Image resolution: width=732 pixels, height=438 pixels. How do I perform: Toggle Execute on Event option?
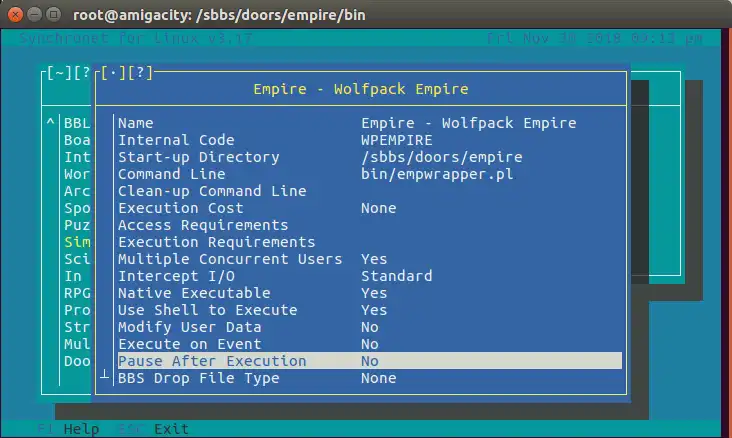click(369, 344)
